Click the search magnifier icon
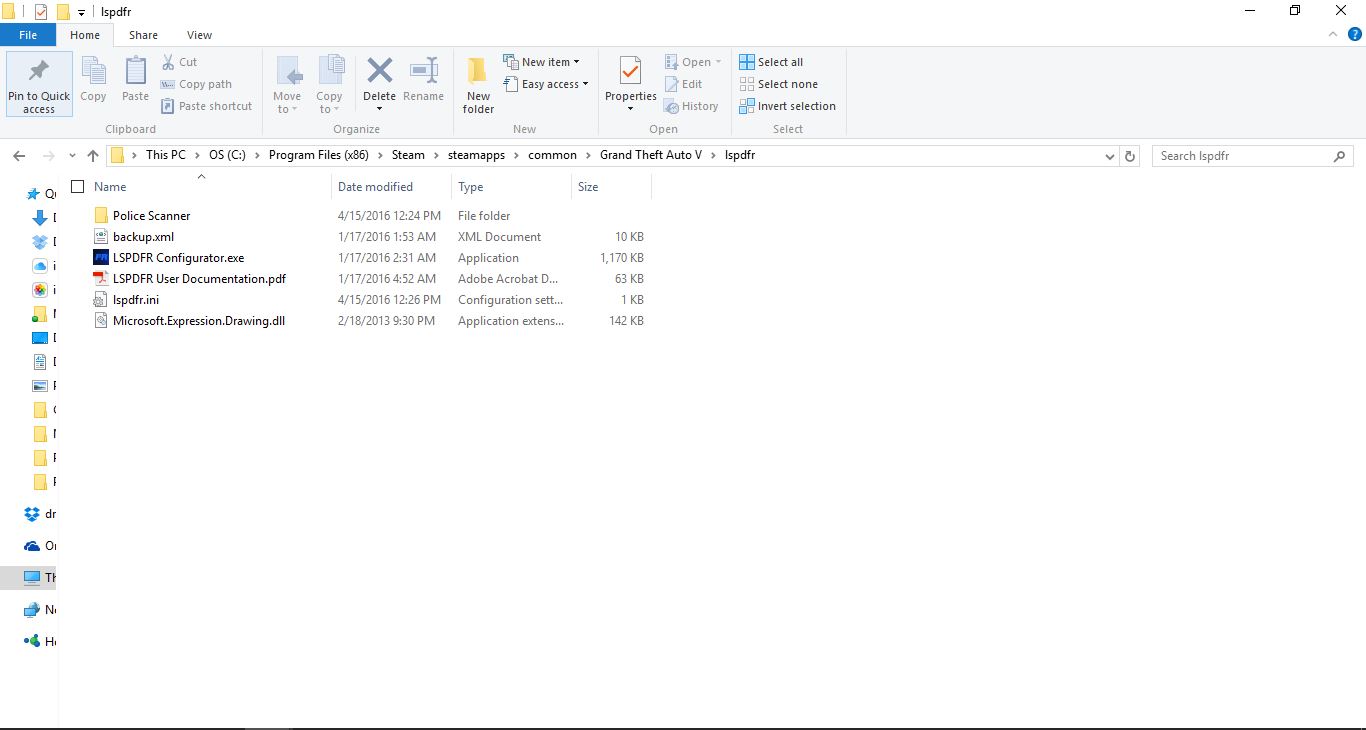Screen dimensions: 1366x730 point(1340,156)
